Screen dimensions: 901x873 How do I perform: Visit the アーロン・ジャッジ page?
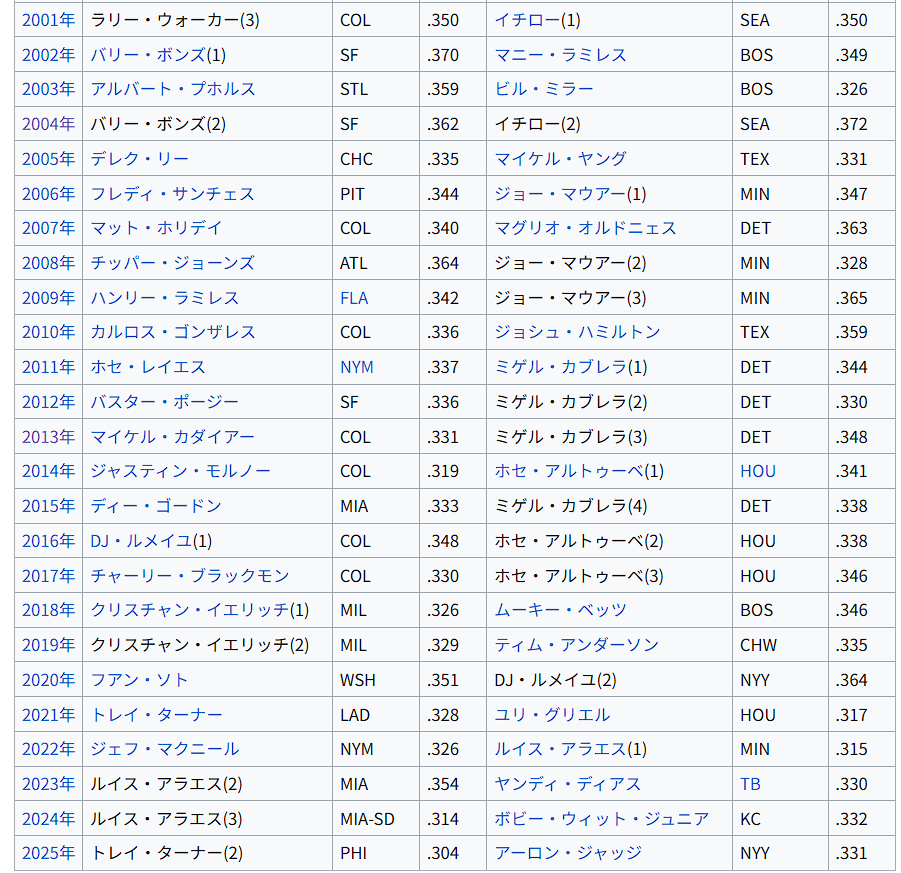(568, 853)
